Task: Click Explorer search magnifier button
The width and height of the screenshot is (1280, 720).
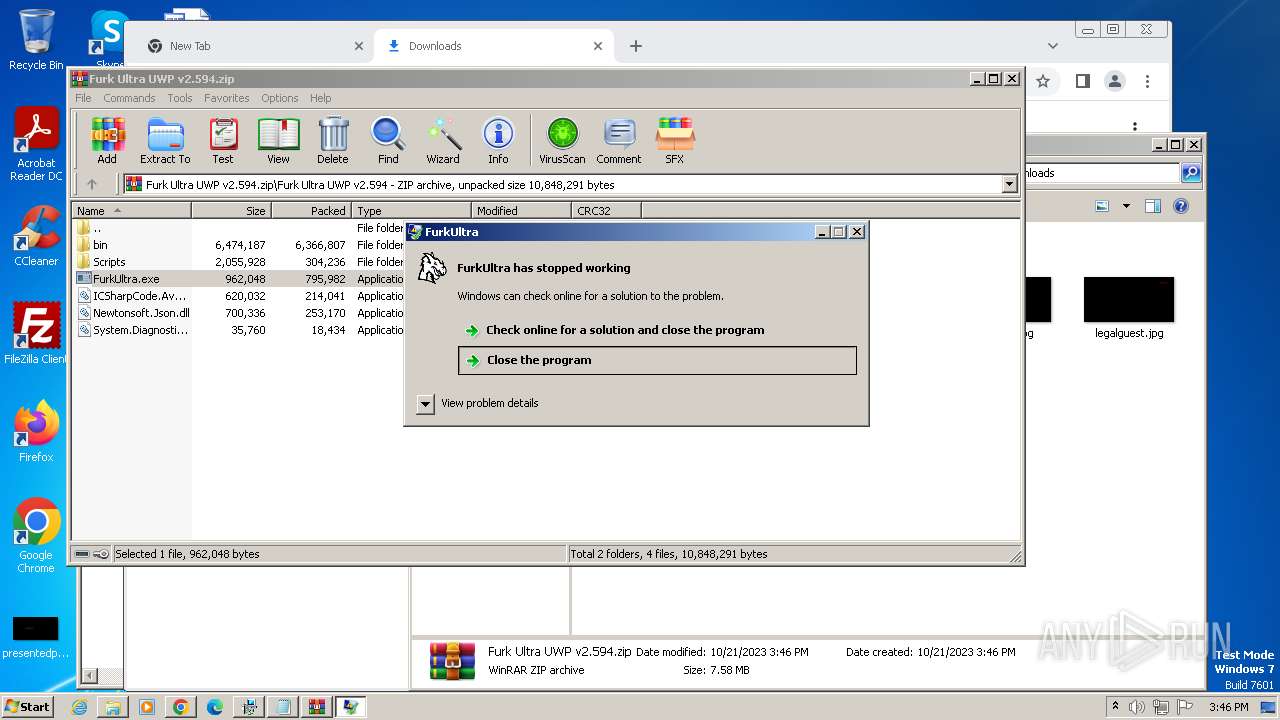Action: click(1191, 173)
